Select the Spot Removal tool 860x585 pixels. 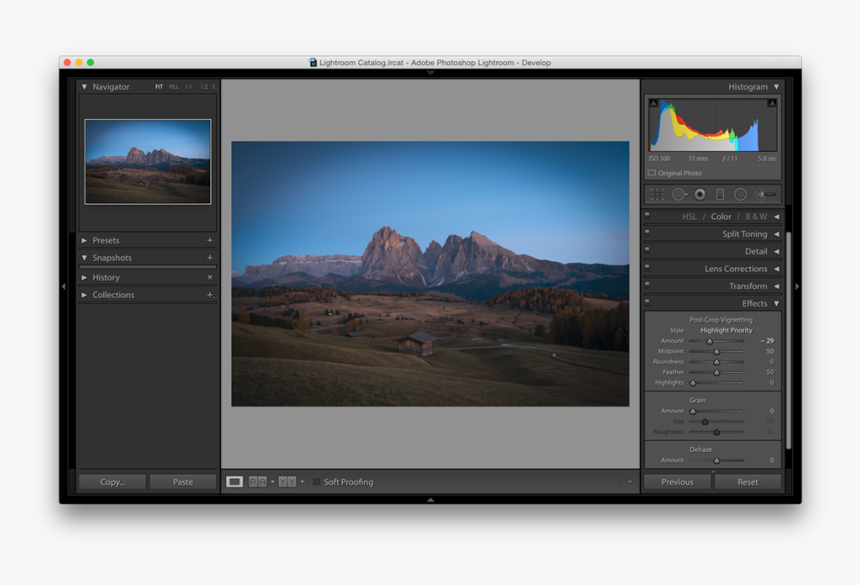(679, 194)
